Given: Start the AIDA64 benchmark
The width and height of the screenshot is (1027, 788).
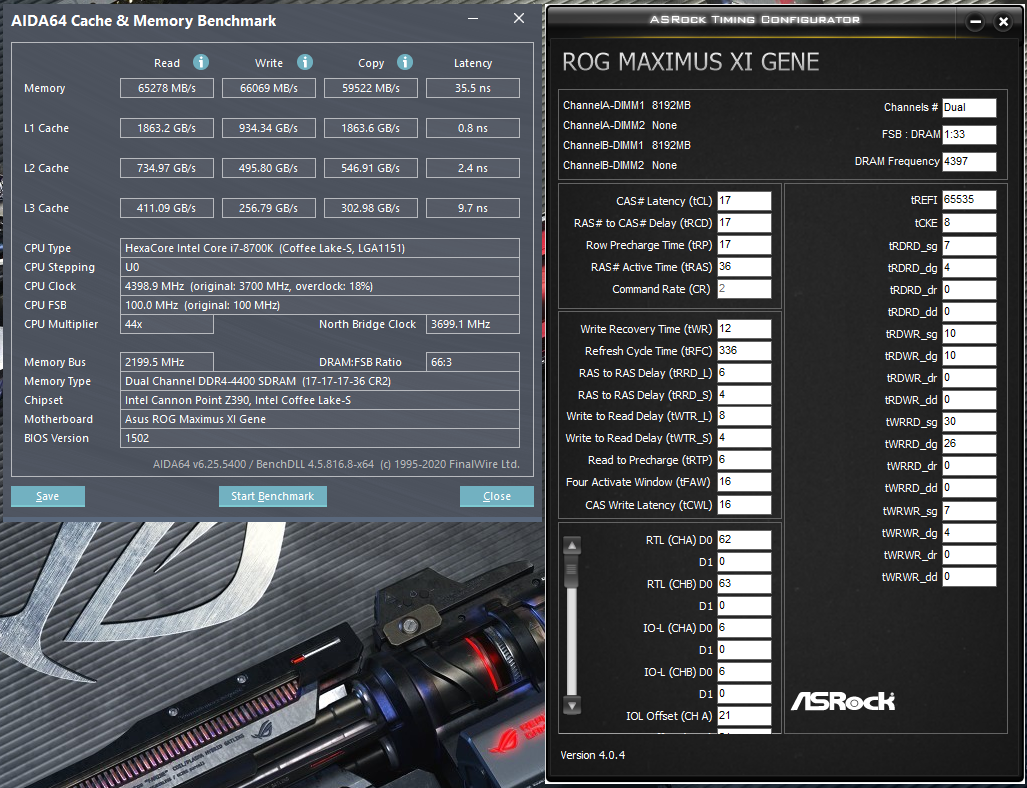Looking at the screenshot, I should (272, 496).
